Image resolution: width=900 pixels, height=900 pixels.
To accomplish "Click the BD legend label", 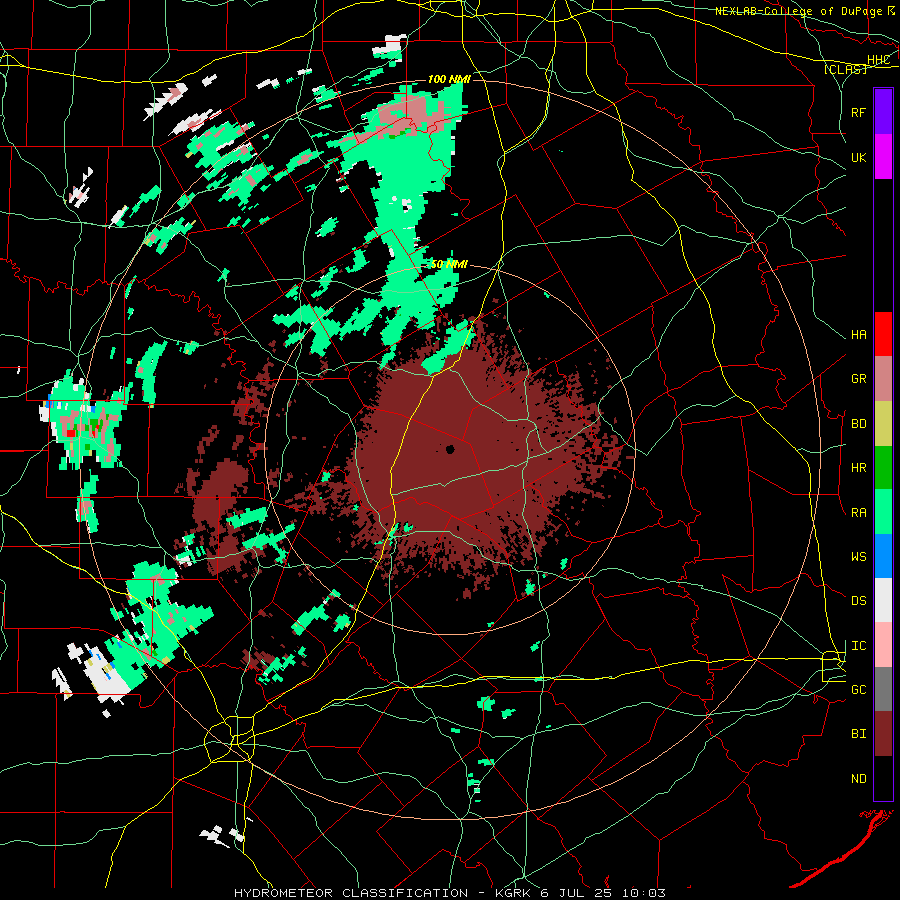I will pyautogui.click(x=858, y=424).
